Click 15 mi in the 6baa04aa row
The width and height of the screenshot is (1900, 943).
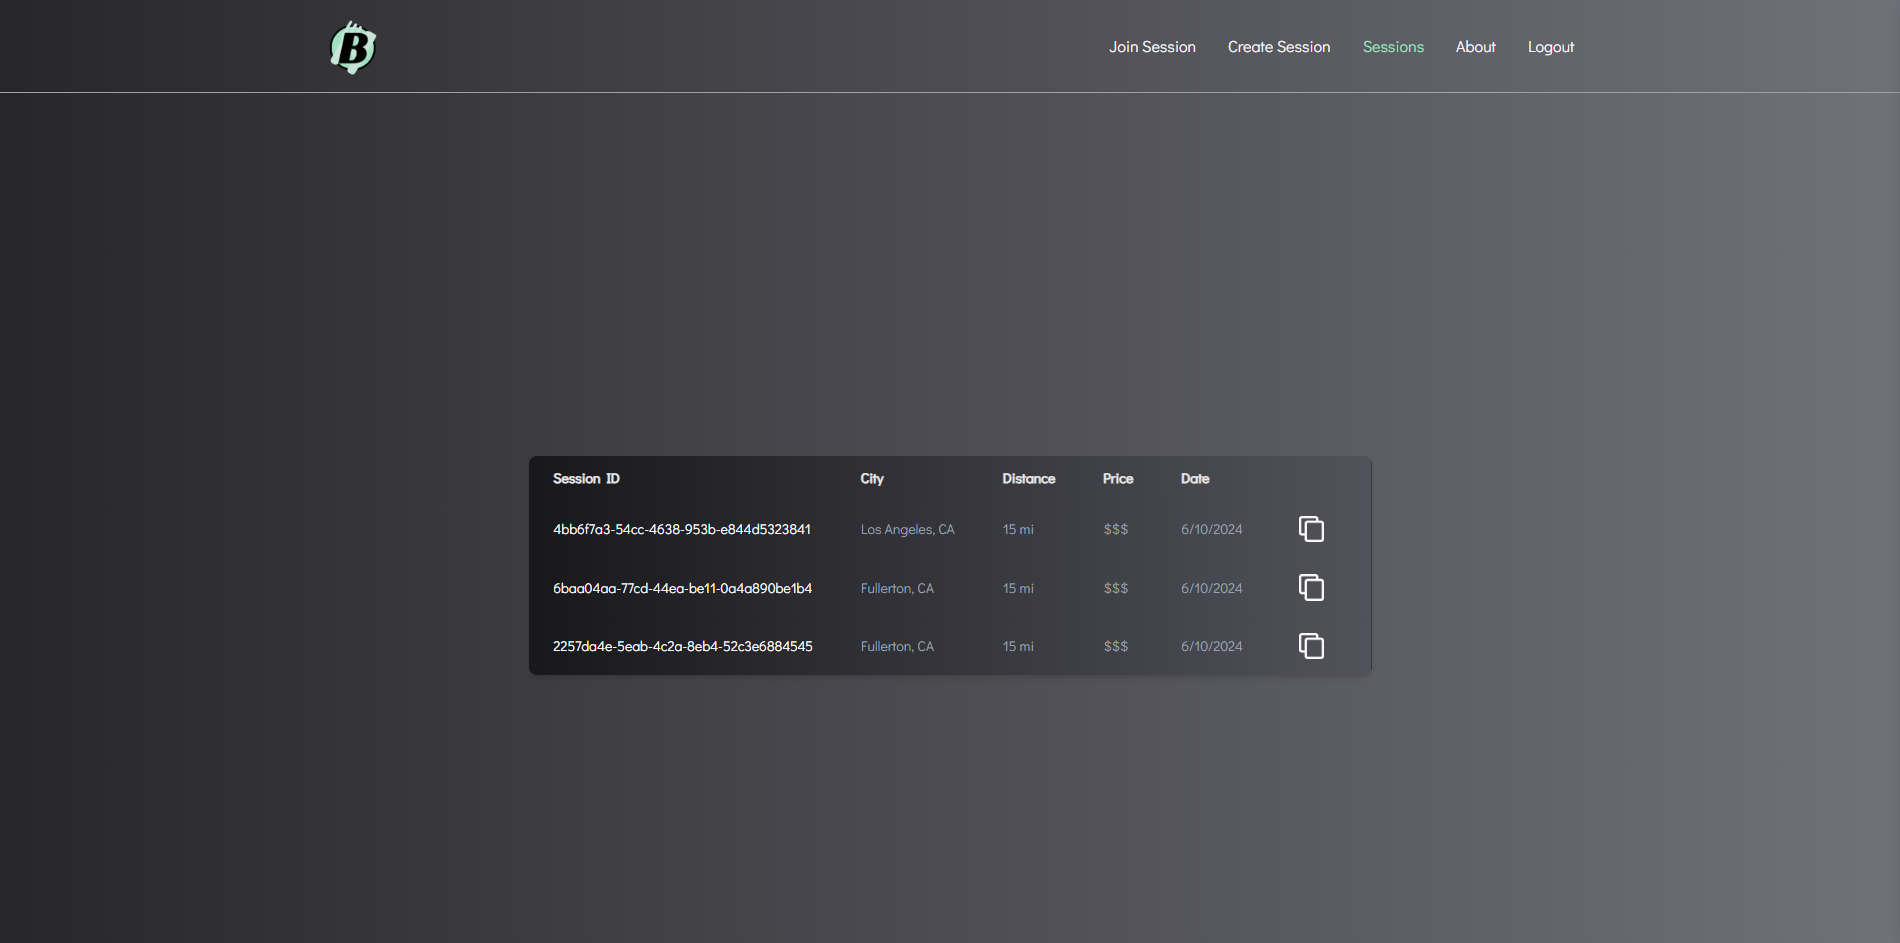pyautogui.click(x=1018, y=588)
